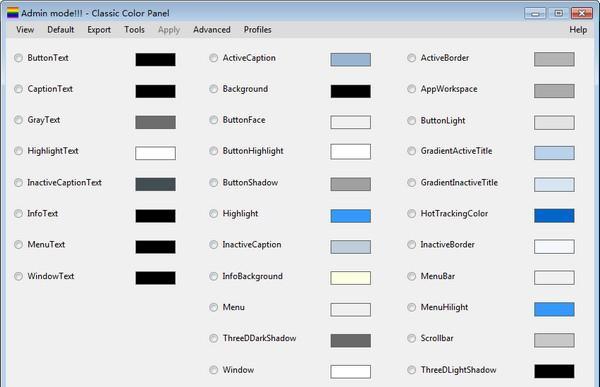Select the InactiveBorder radio button
The height and width of the screenshot is (387, 600).
pyautogui.click(x=411, y=244)
